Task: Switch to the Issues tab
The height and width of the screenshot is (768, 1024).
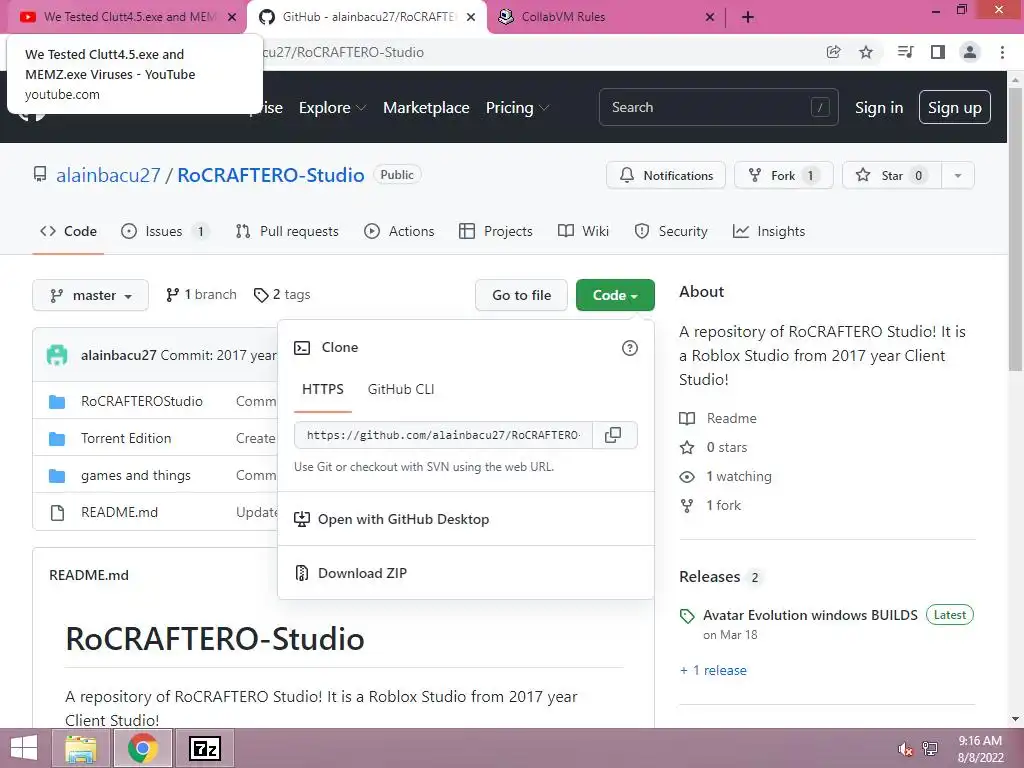Action: (165, 231)
